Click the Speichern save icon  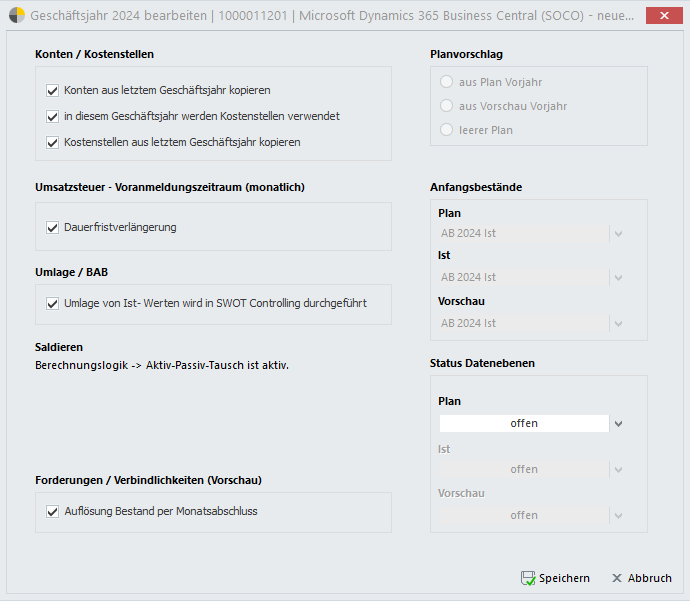tap(528, 578)
